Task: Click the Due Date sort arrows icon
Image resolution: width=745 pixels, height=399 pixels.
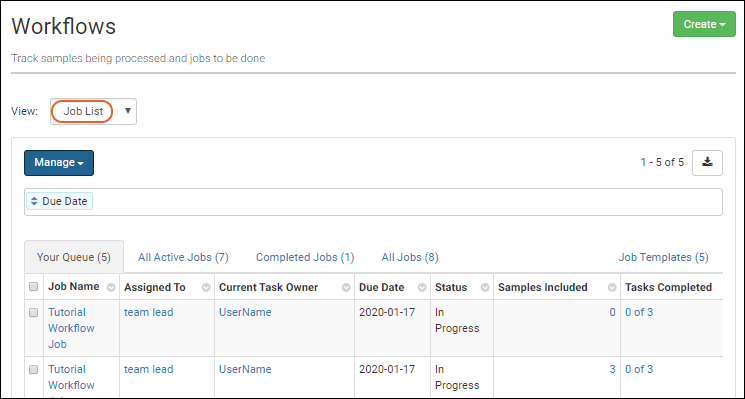Action: pos(35,201)
